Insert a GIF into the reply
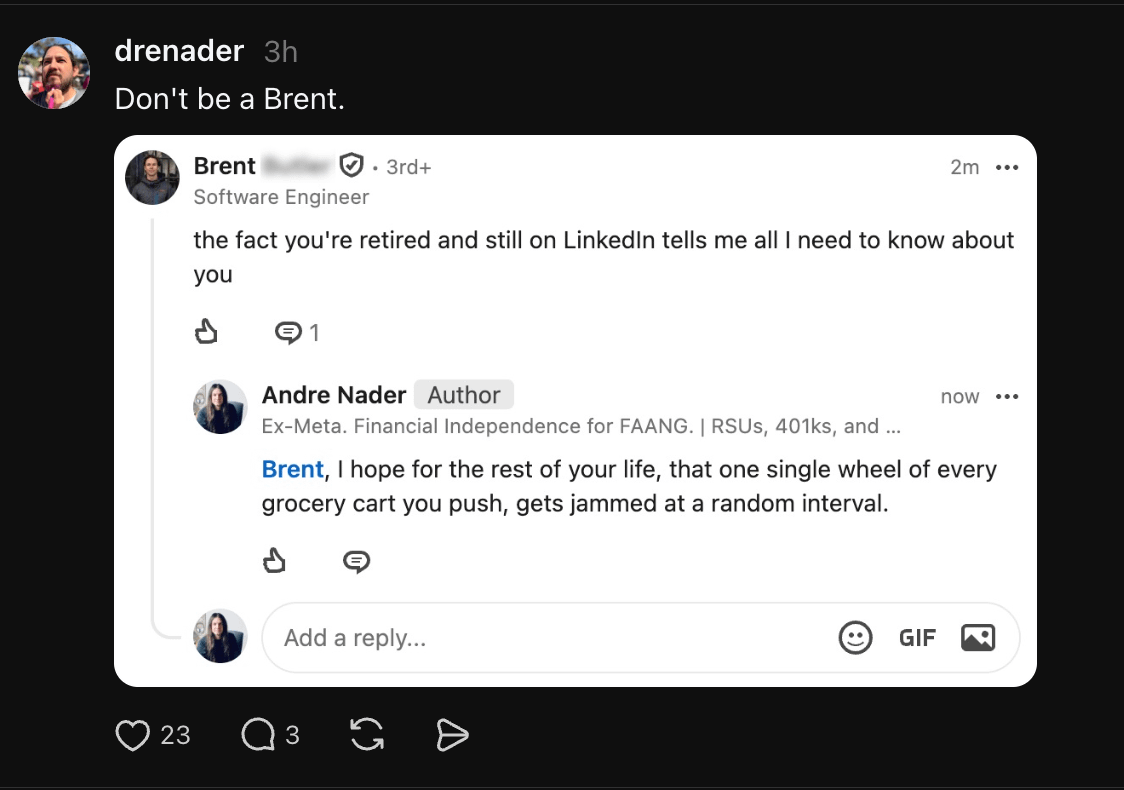The height and width of the screenshot is (790, 1124). pyautogui.click(x=917, y=638)
